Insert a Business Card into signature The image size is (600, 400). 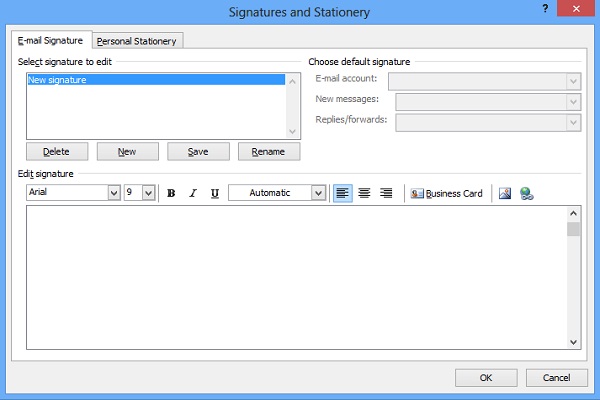point(446,194)
